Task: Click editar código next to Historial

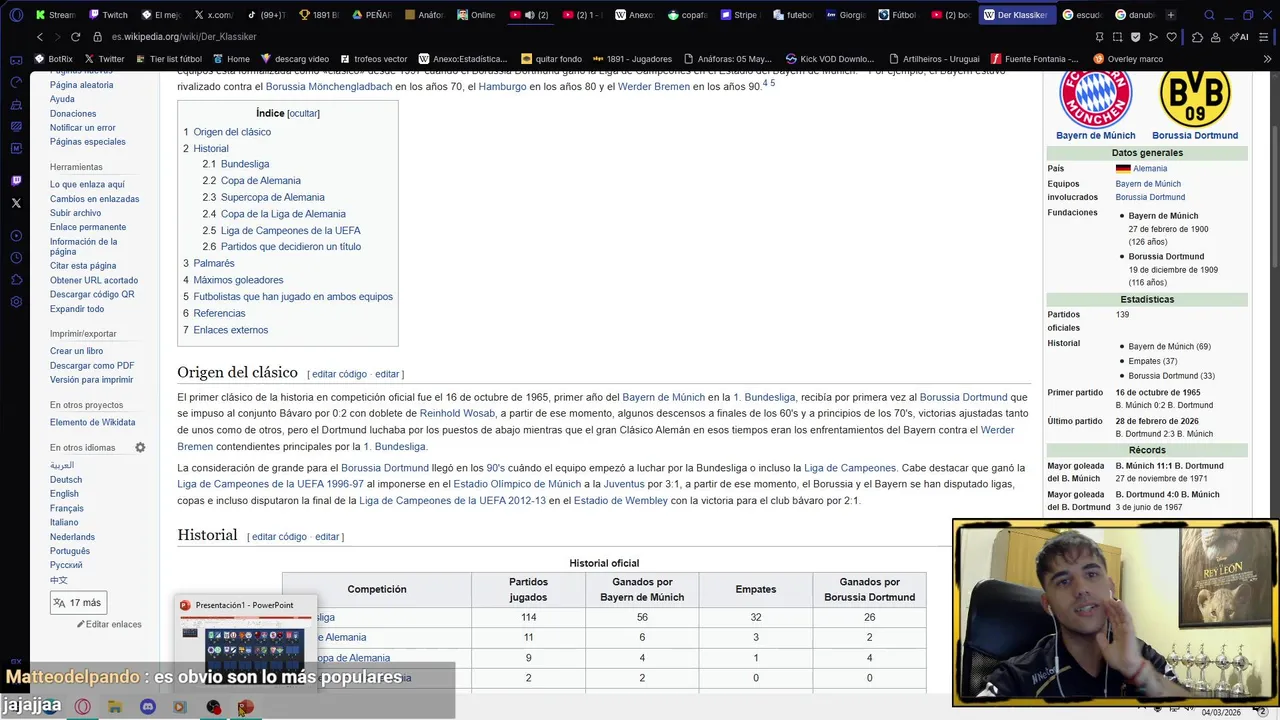Action: tap(279, 537)
